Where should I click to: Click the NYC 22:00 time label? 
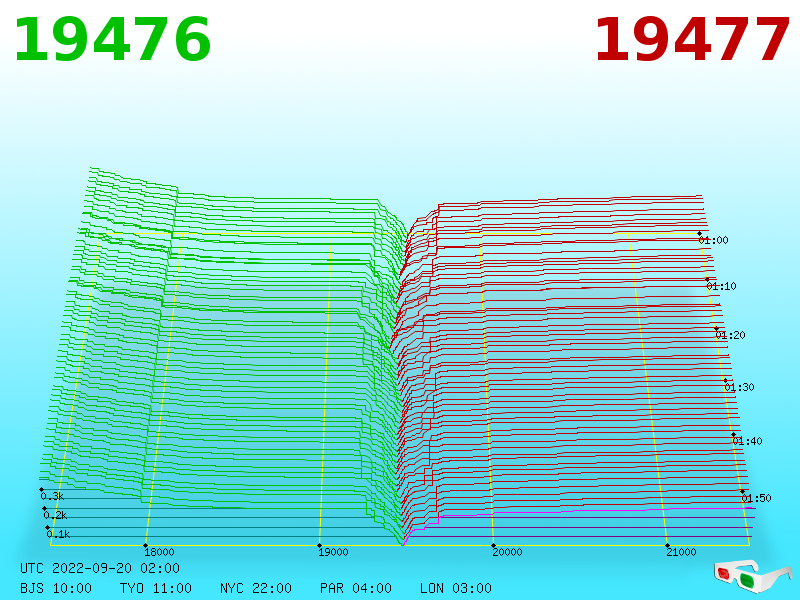pos(256,588)
